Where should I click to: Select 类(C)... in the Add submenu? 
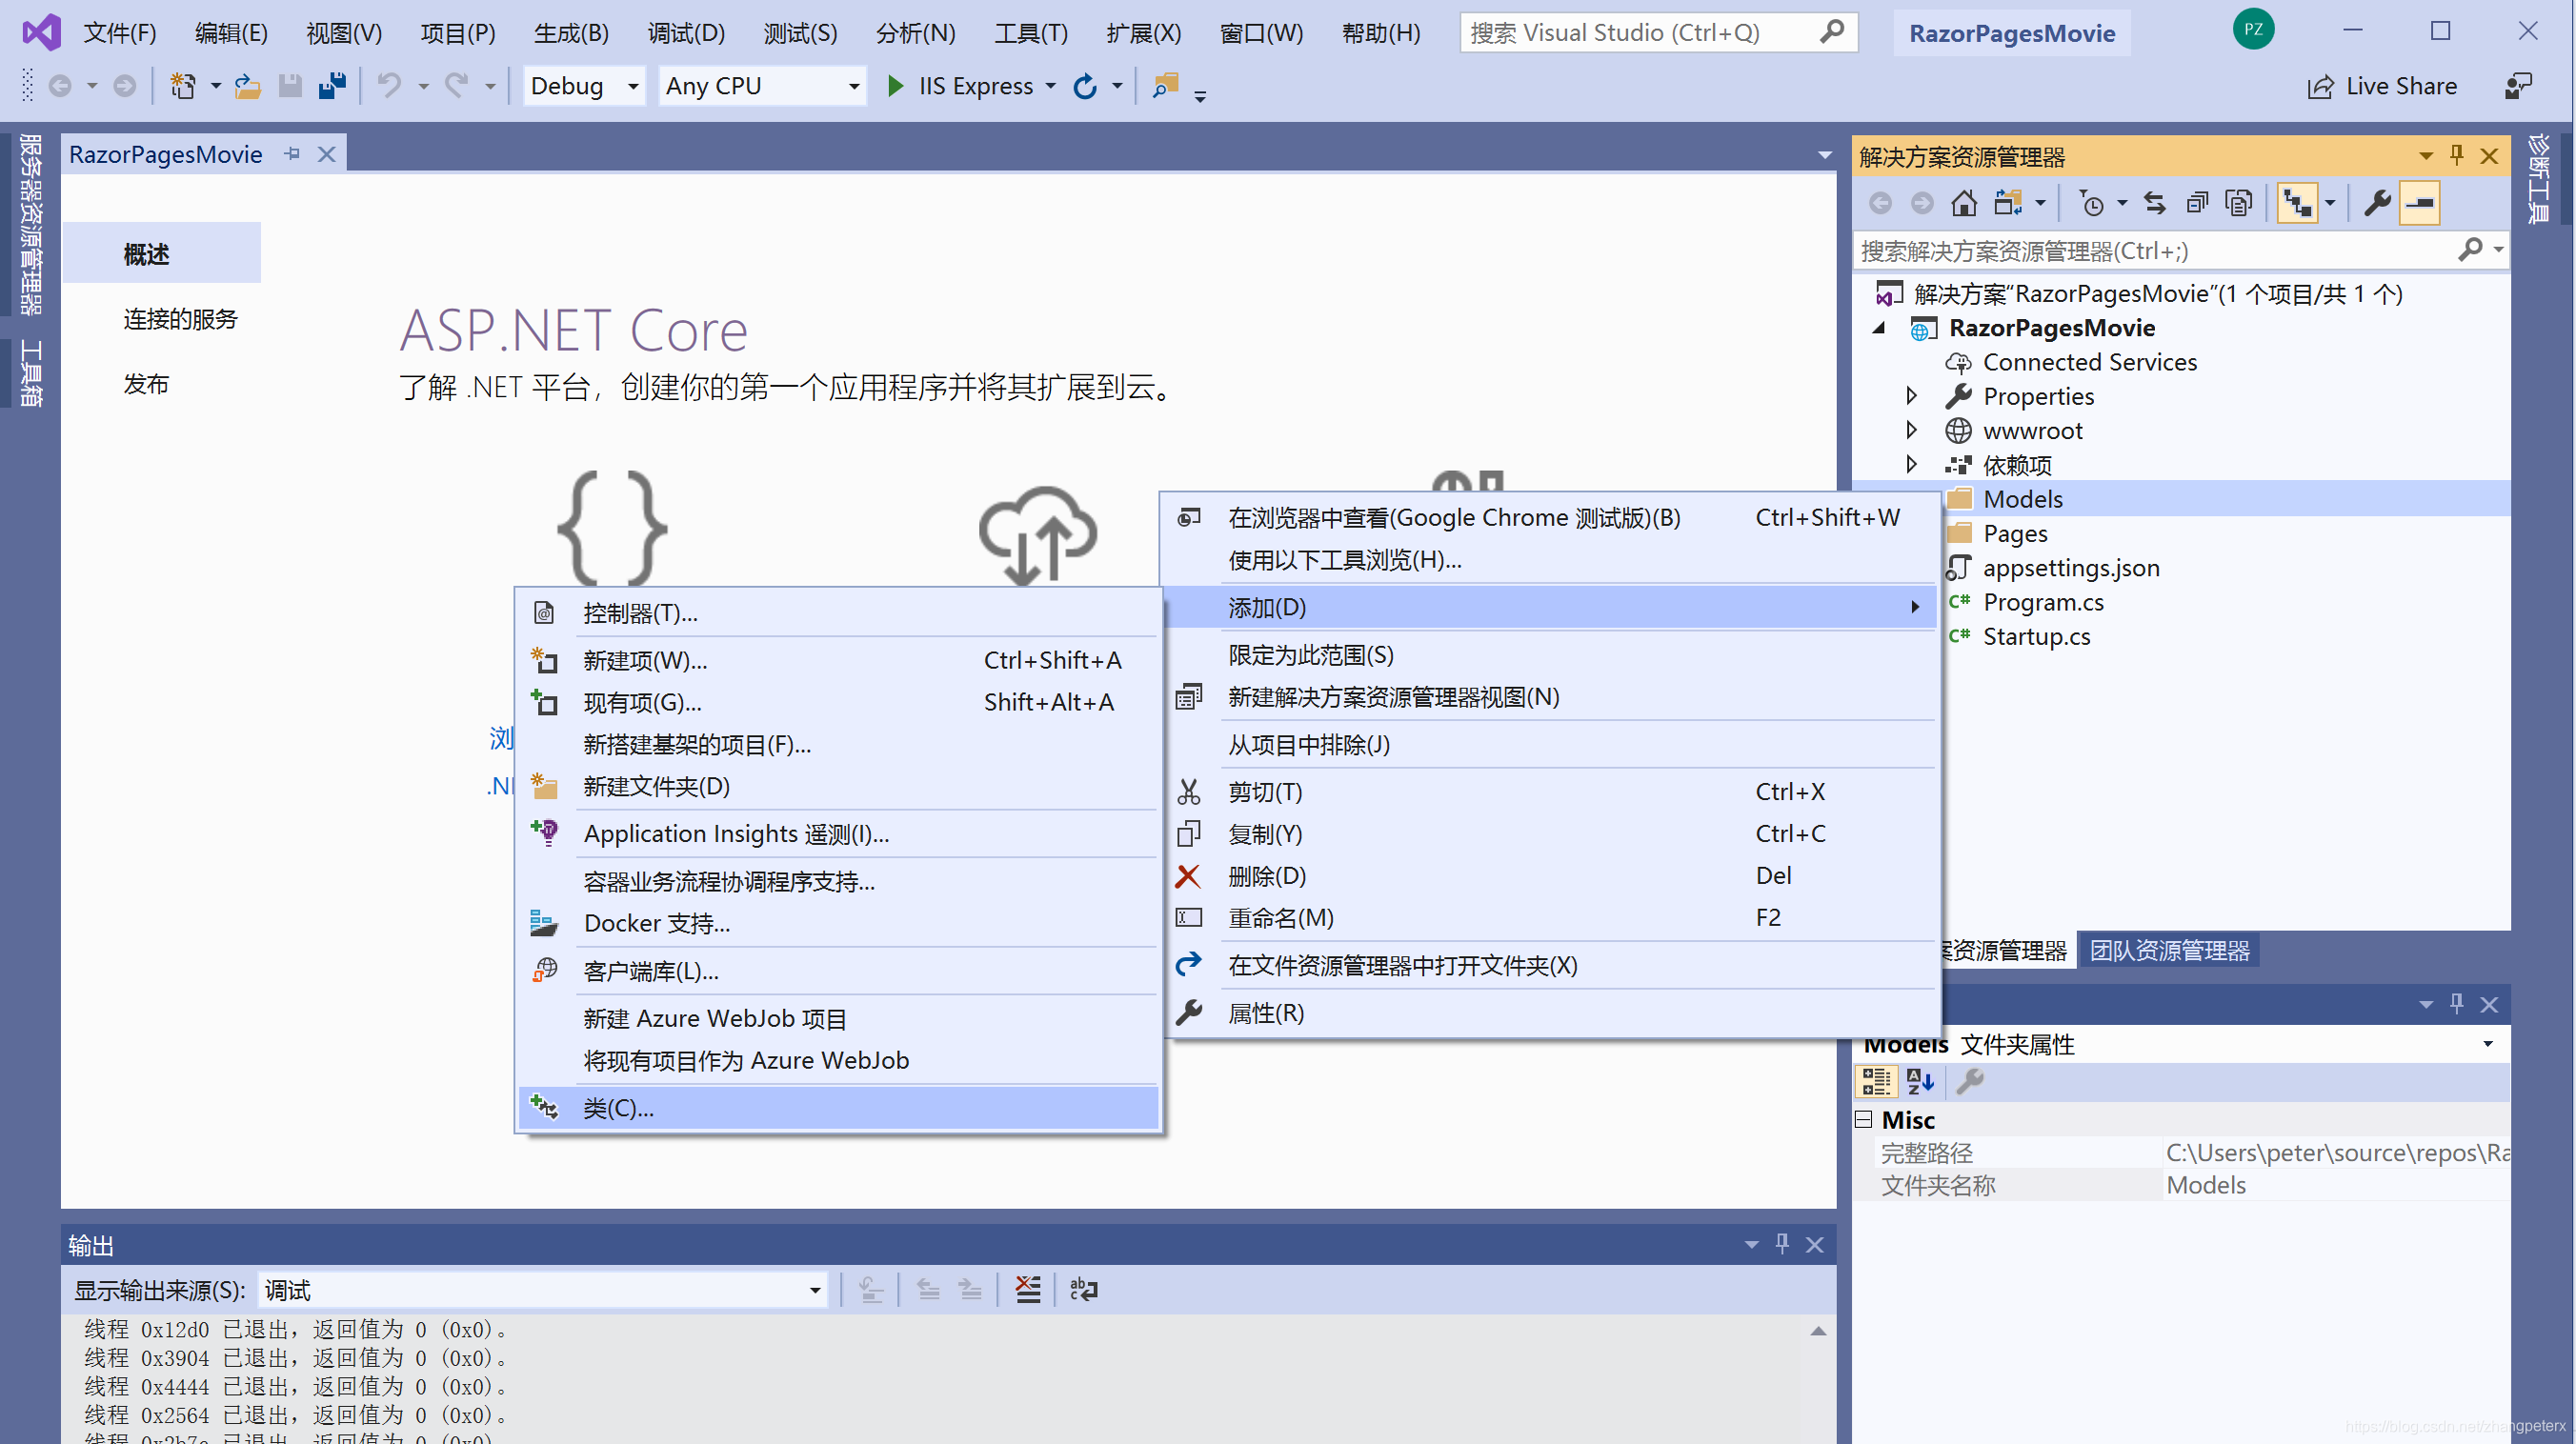[618, 1108]
